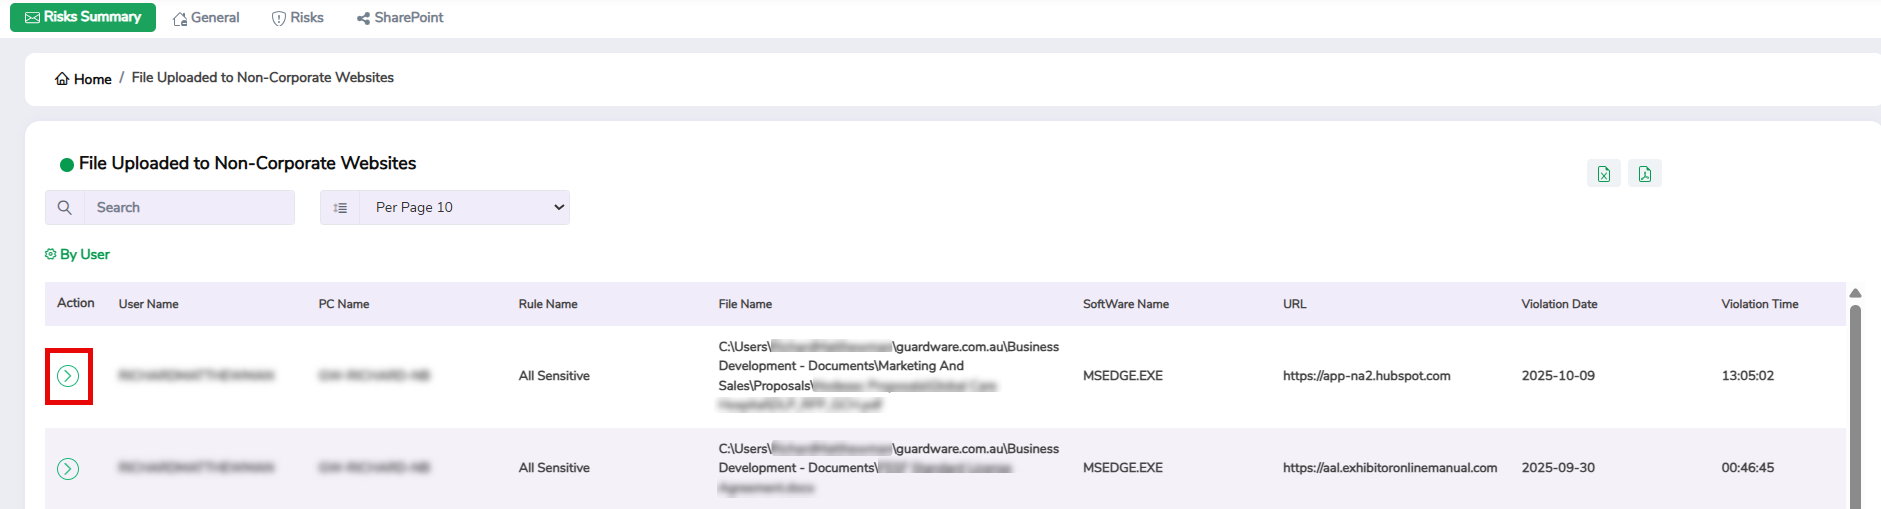This screenshot has height=509, width=1881.
Task: Click the User Name column header
Action: coord(149,304)
